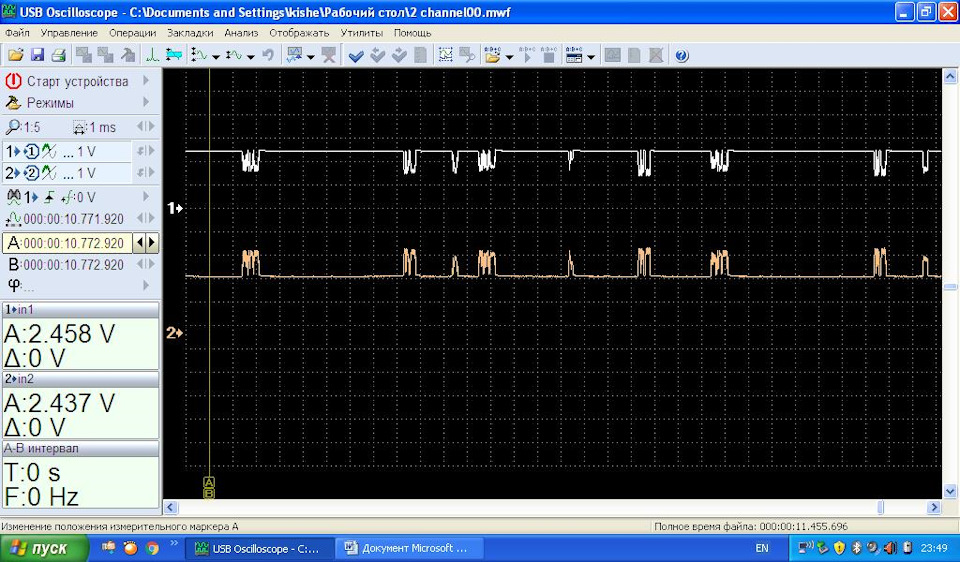The height and width of the screenshot is (562, 960).
Task: Open the Анализ menu
Action: [x=241, y=33]
